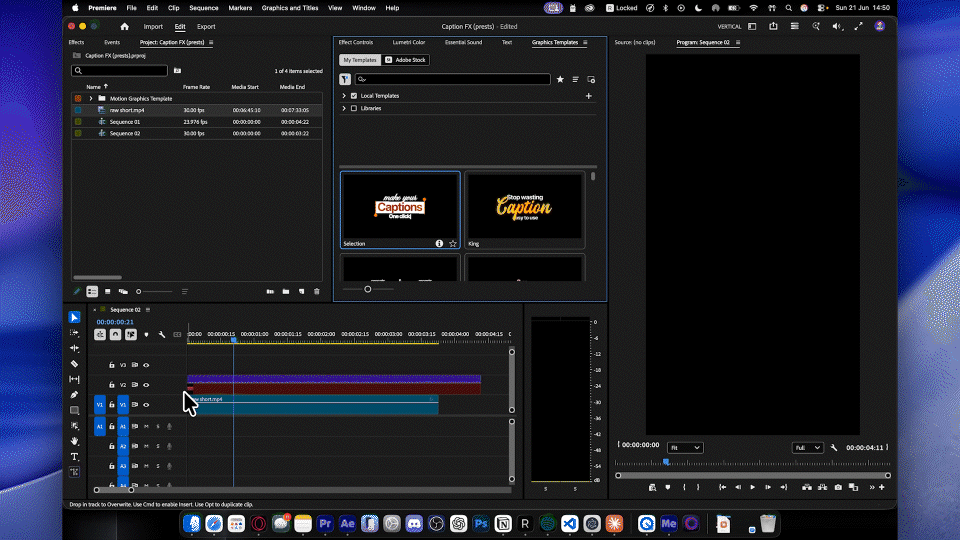Click the favorites star in Graphics Templates
The image size is (960, 540).
point(560,79)
